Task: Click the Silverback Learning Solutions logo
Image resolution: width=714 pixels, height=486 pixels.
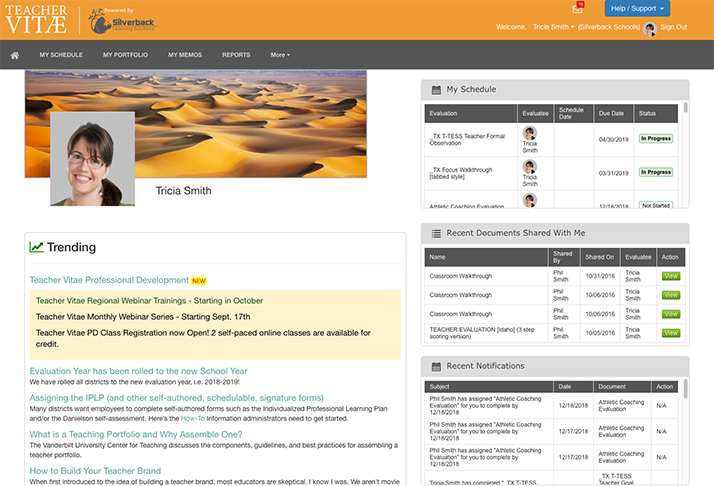Action: [x=120, y=19]
